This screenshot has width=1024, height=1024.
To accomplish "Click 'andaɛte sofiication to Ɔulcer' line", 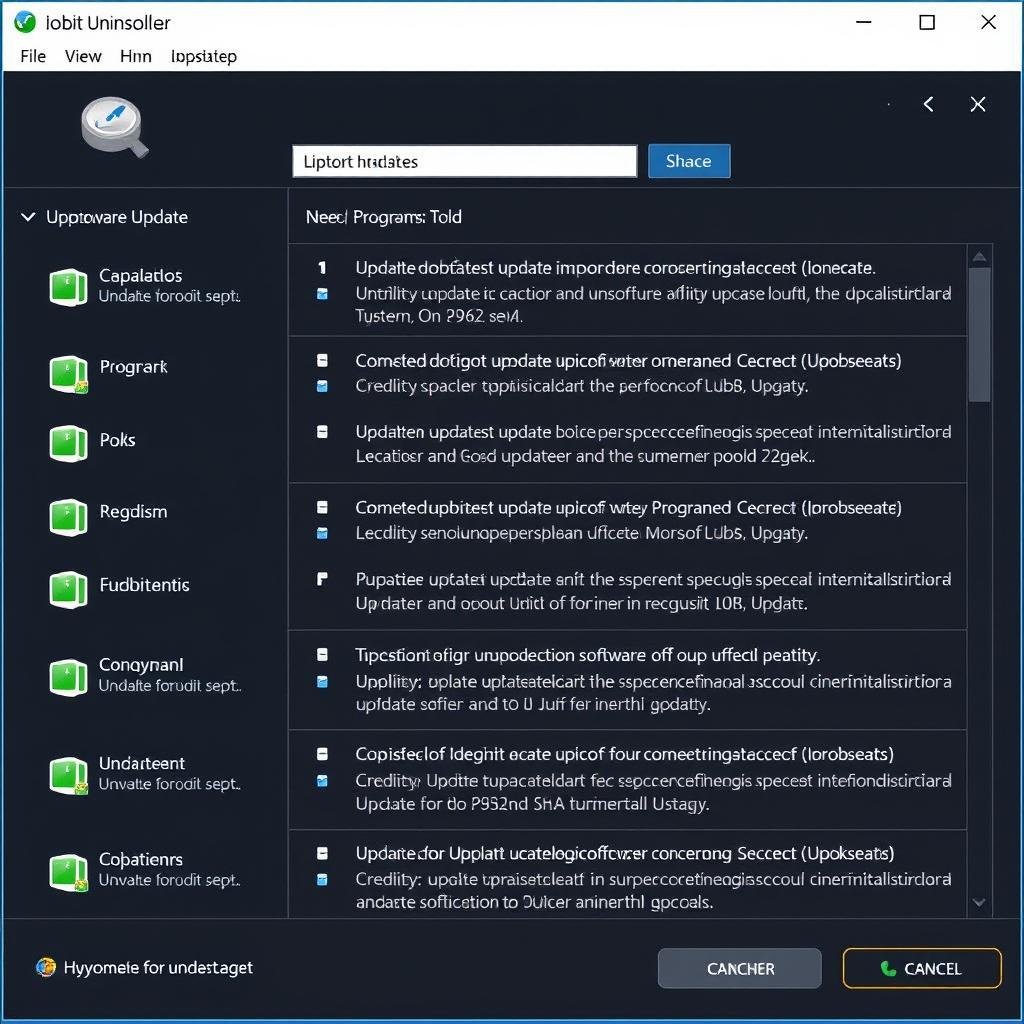I will click(x=534, y=903).
